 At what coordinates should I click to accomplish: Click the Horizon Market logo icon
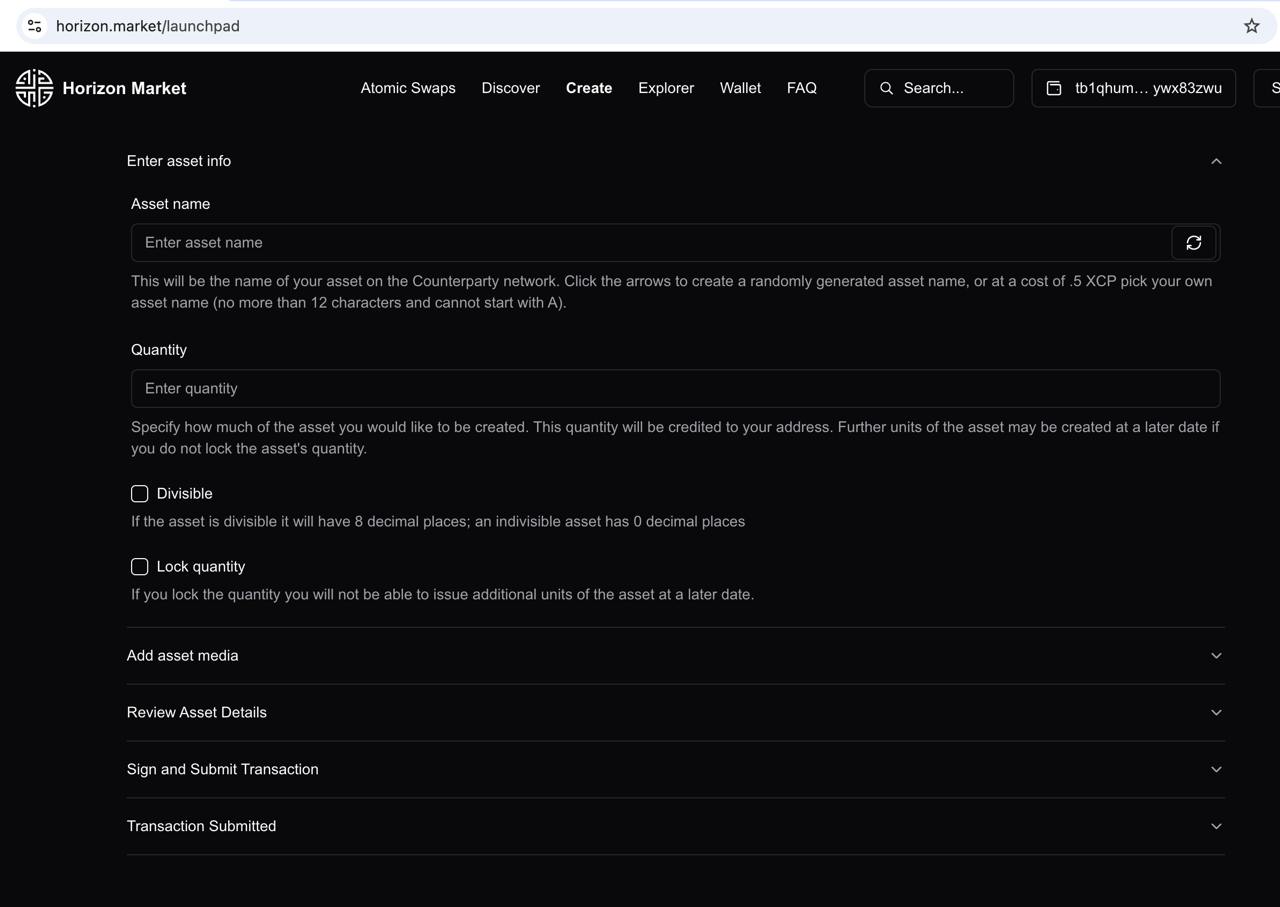coord(34,88)
